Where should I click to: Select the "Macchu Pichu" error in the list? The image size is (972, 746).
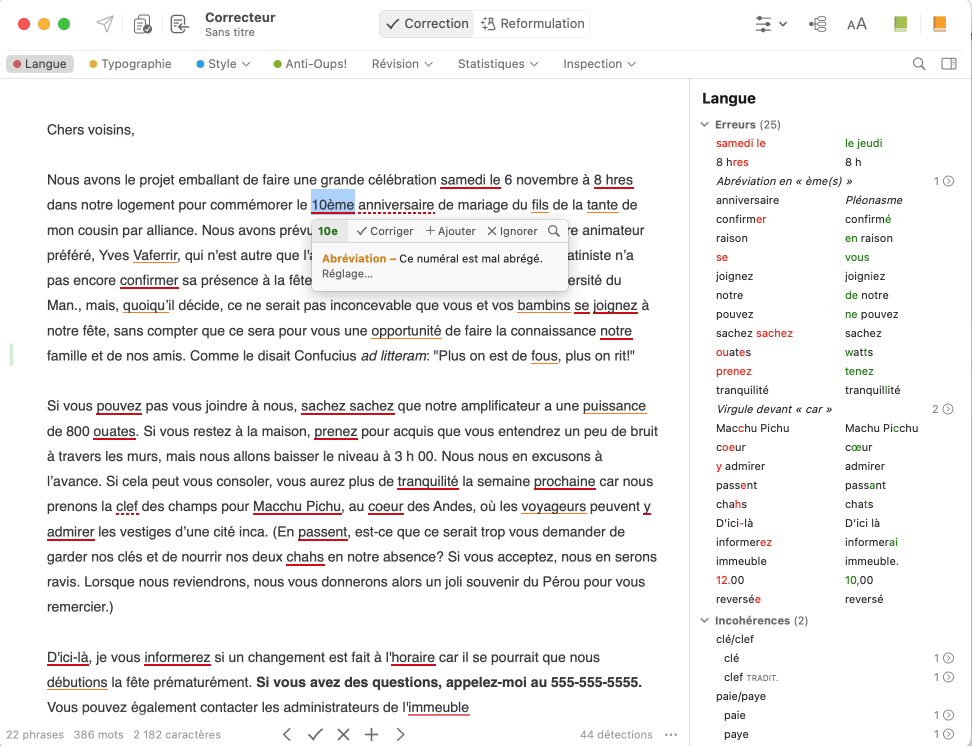coord(752,428)
